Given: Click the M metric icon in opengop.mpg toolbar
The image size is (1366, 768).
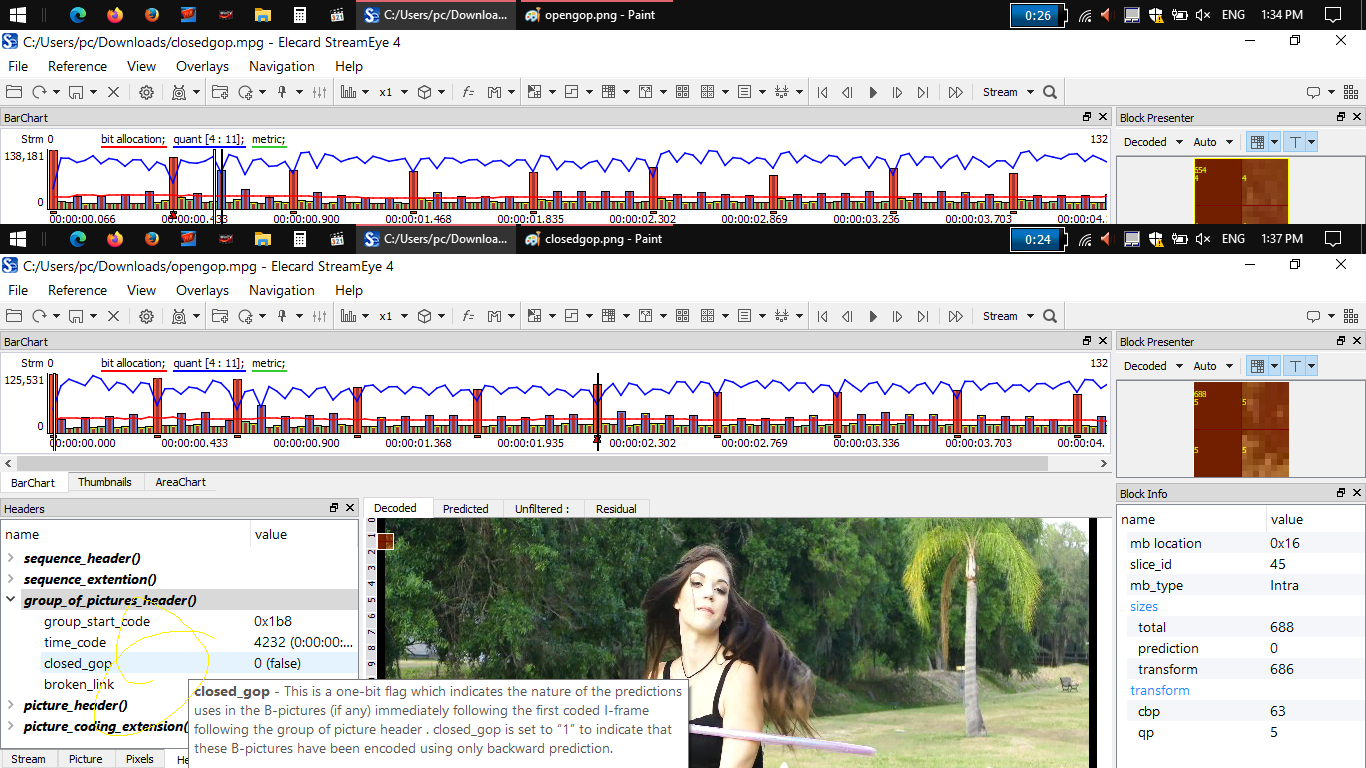Looking at the screenshot, I should click(x=494, y=316).
